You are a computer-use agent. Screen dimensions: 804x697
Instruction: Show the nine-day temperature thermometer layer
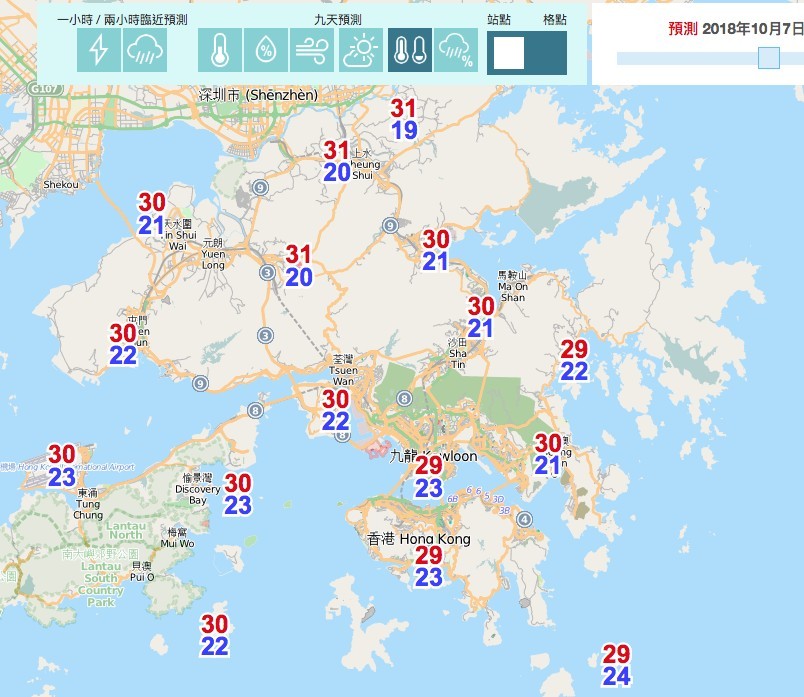(219, 51)
